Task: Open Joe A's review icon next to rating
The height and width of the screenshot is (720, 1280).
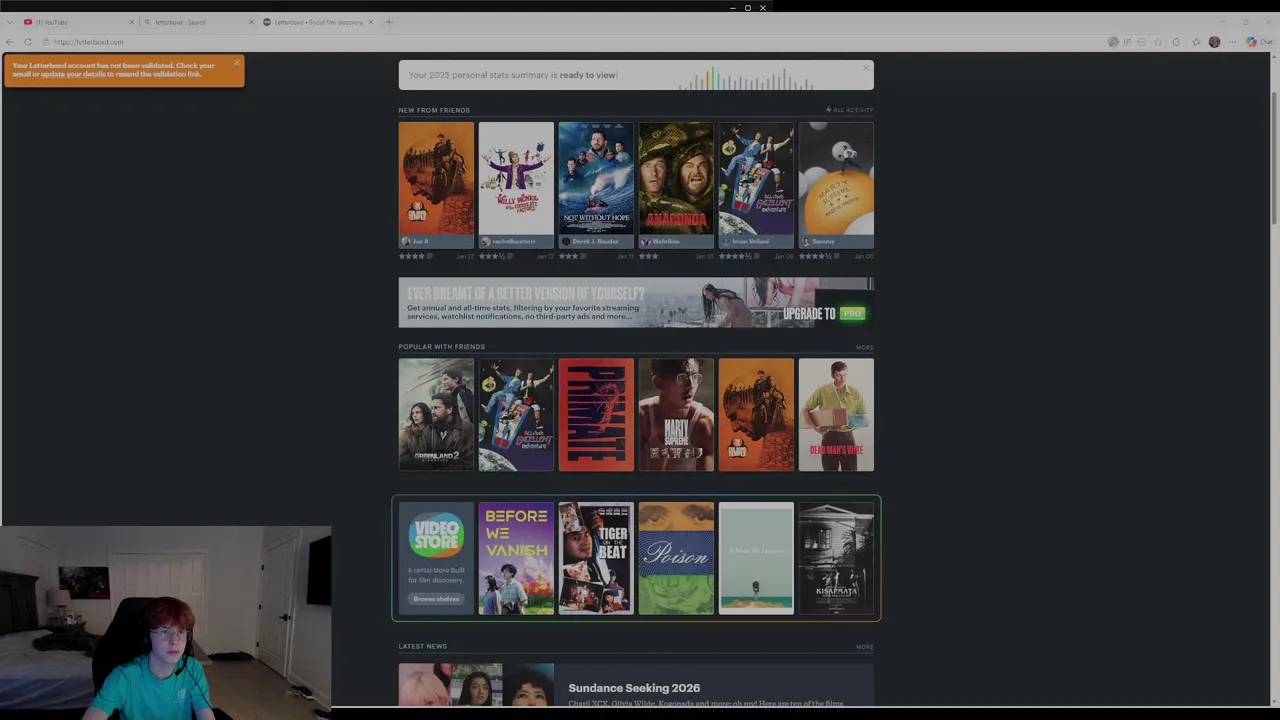Action: [430, 256]
